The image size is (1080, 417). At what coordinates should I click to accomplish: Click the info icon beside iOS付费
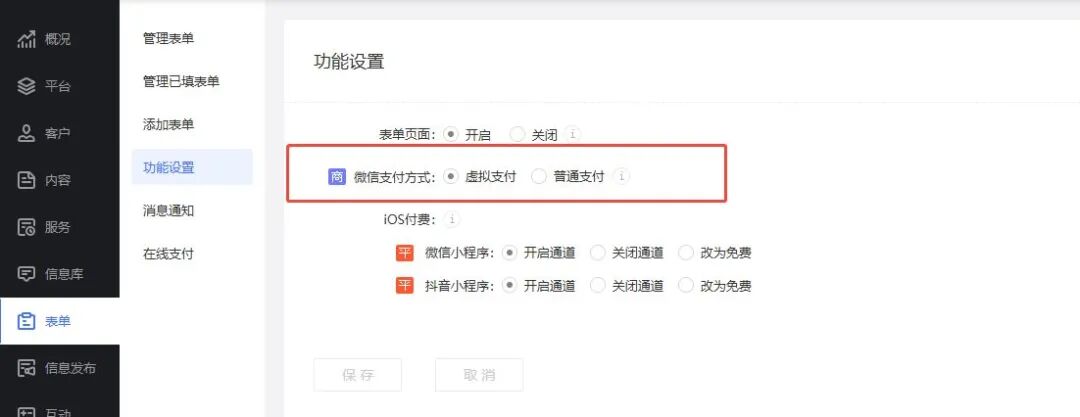[x=452, y=220]
